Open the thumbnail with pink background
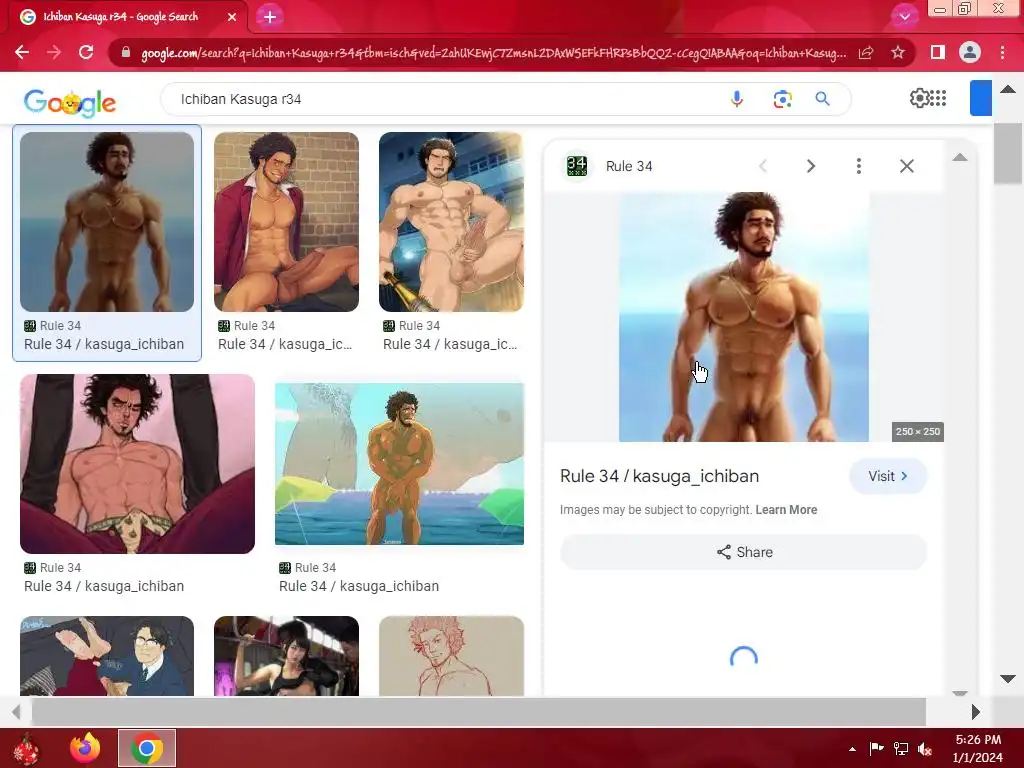Image resolution: width=1024 pixels, height=768 pixels. point(137,464)
